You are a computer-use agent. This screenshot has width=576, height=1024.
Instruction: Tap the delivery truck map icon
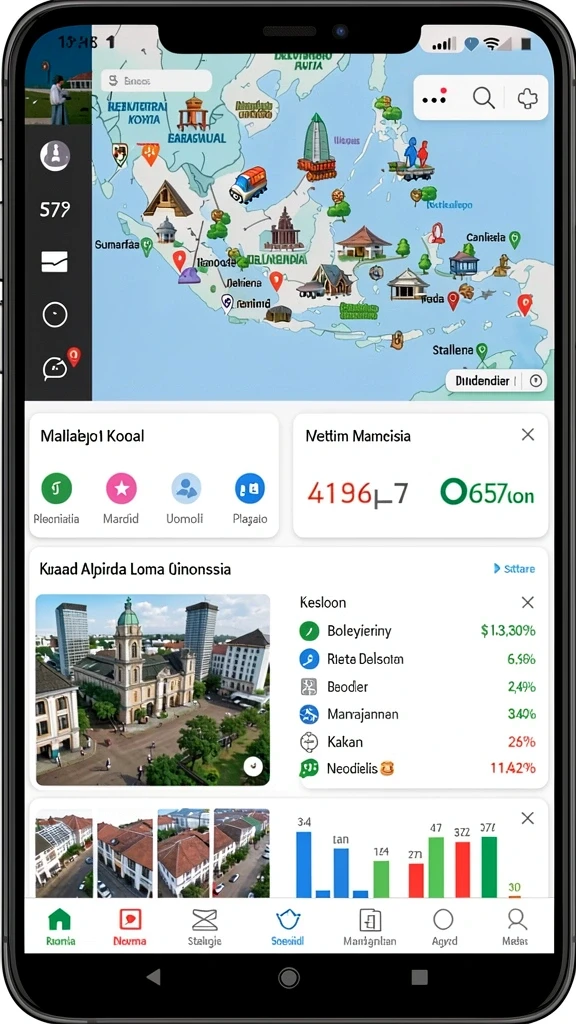(248, 184)
